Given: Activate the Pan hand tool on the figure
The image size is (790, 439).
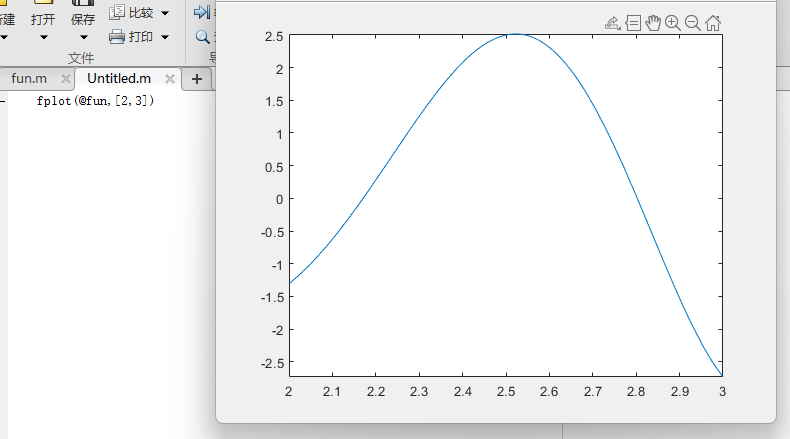Looking at the screenshot, I should pos(653,23).
